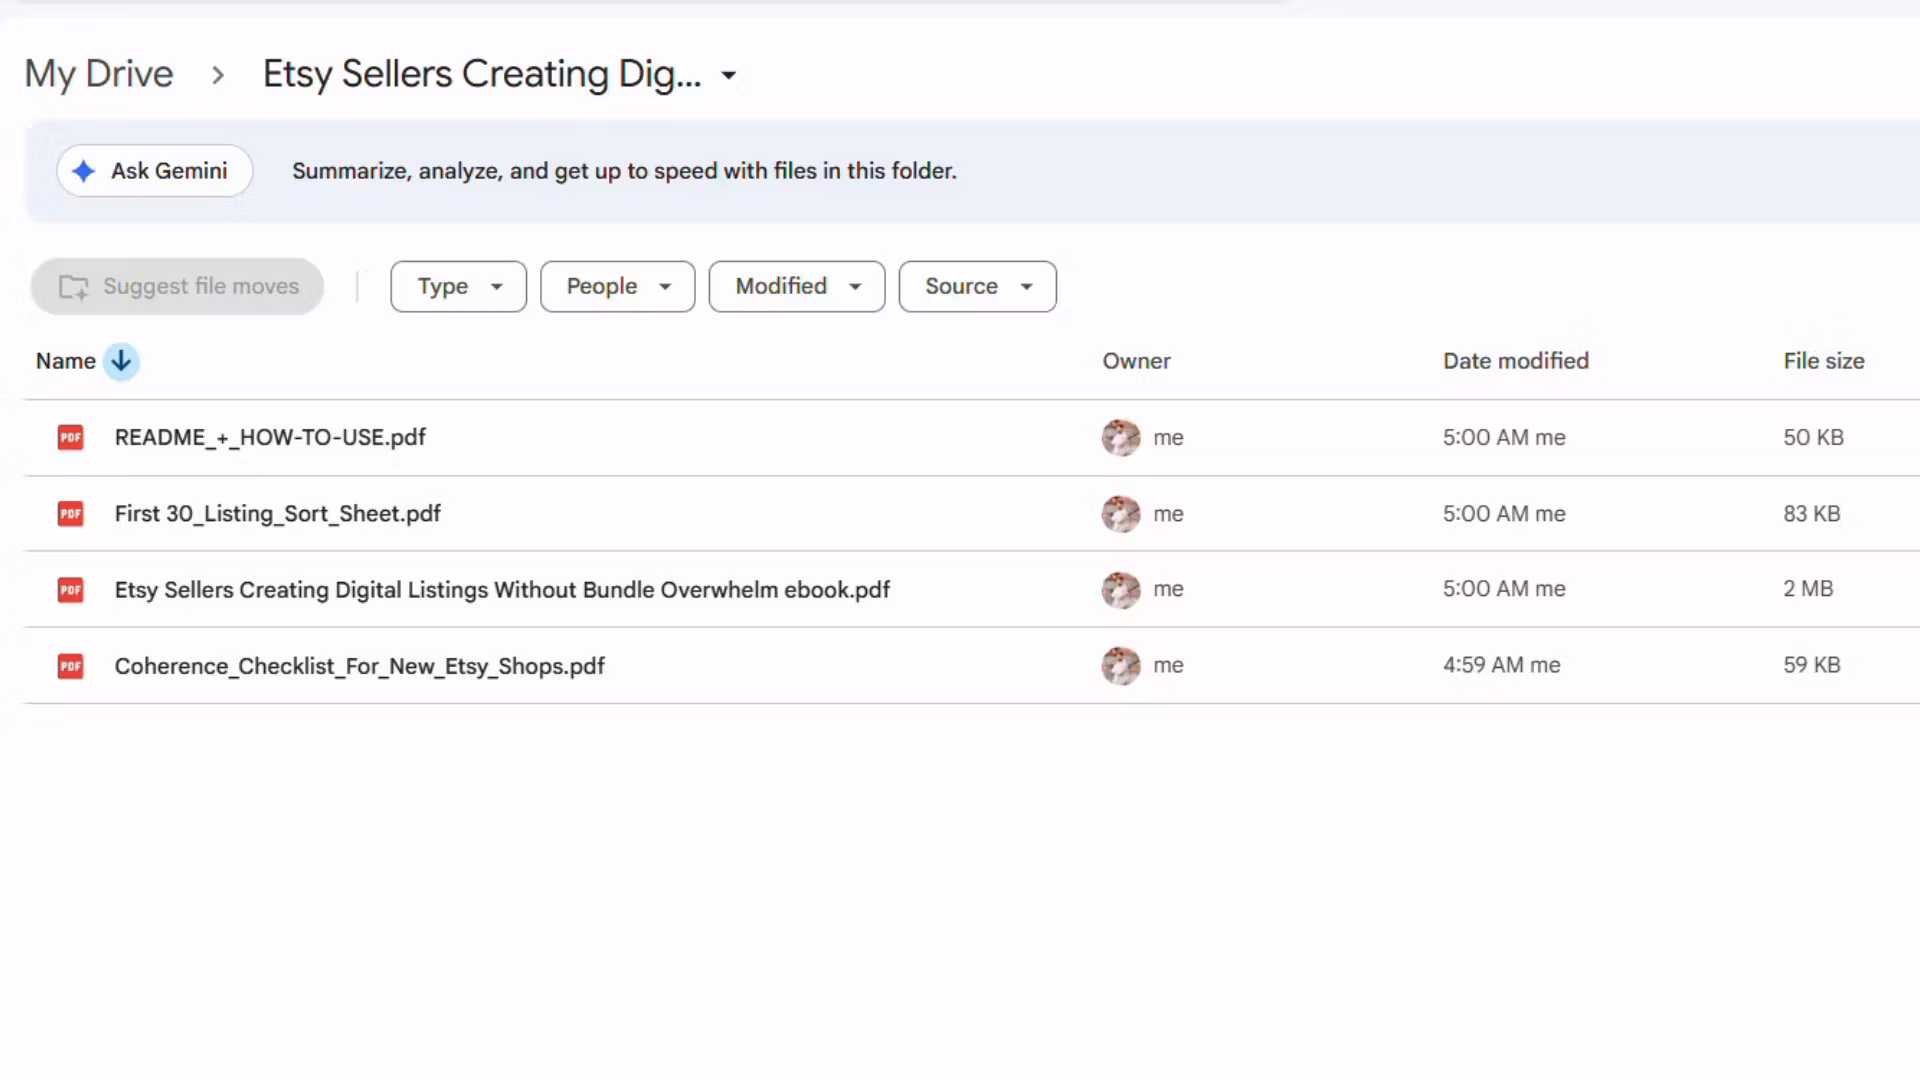
Task: Open the Source filter dropdown
Action: [x=977, y=287]
